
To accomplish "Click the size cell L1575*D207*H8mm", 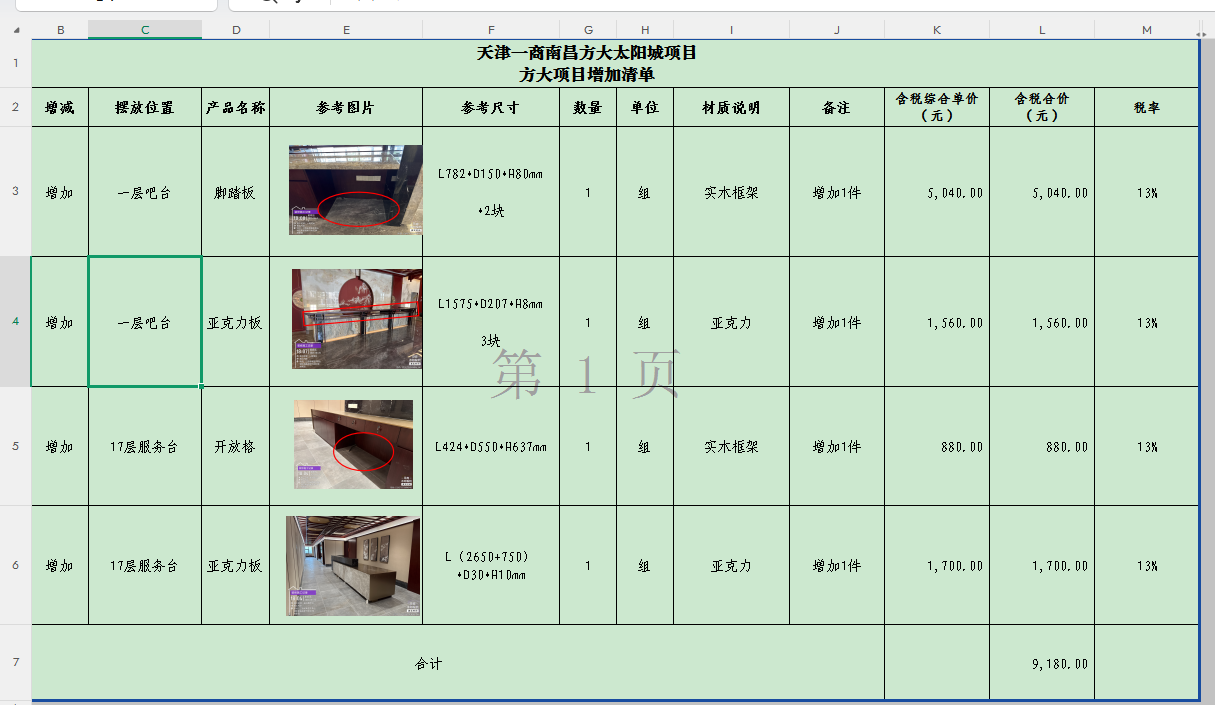I will [491, 322].
